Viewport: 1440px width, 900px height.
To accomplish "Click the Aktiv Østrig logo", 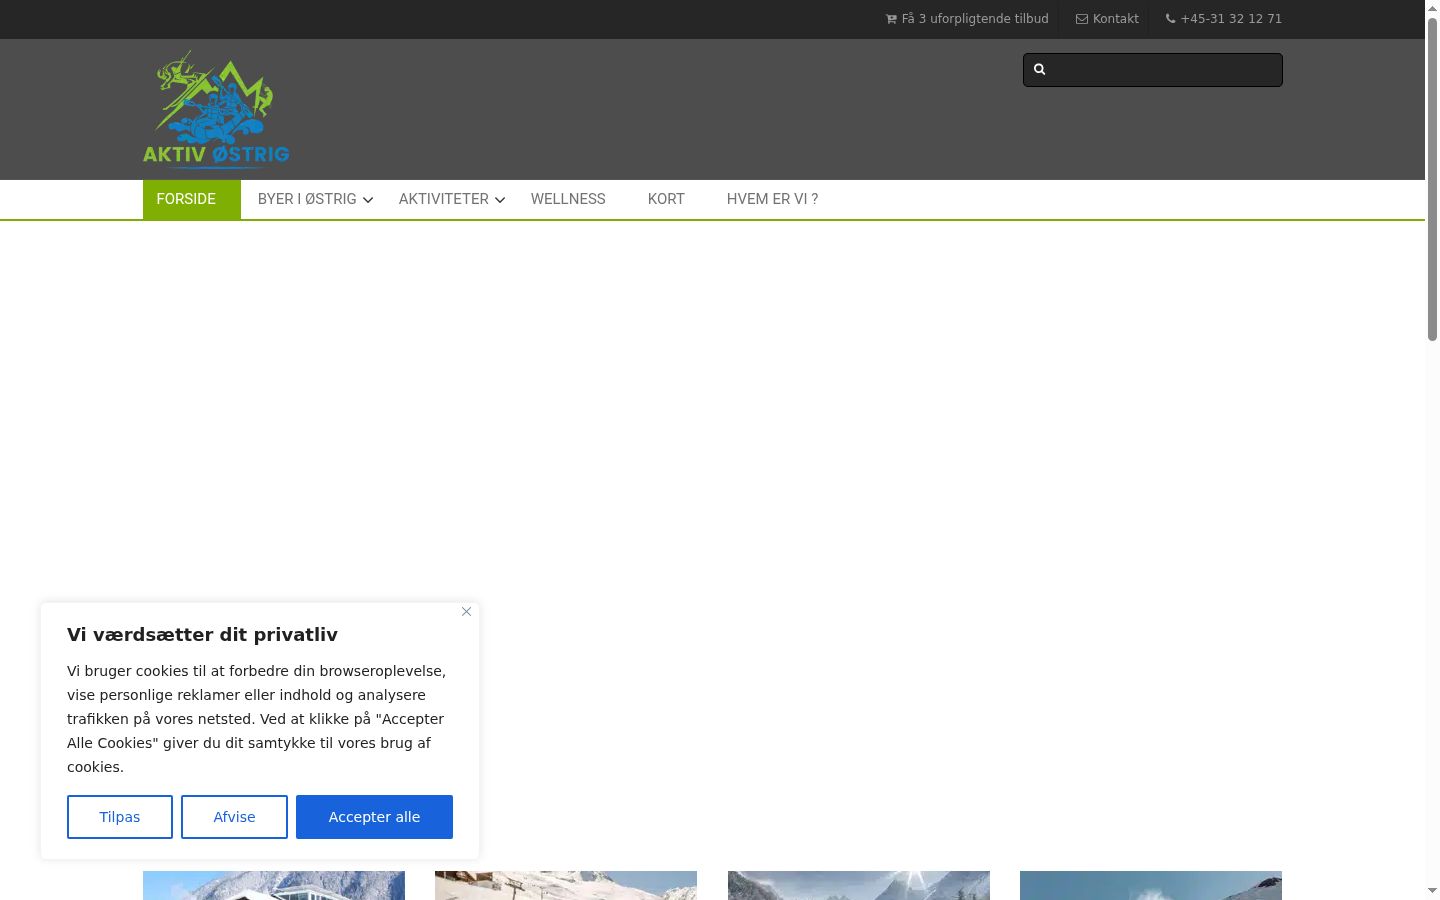I will [216, 108].
